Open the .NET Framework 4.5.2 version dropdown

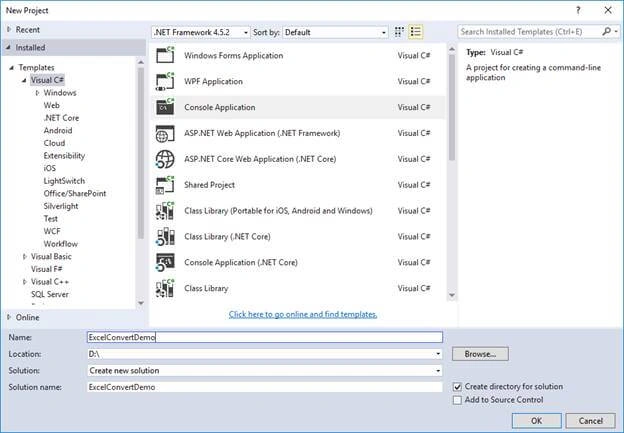click(201, 32)
